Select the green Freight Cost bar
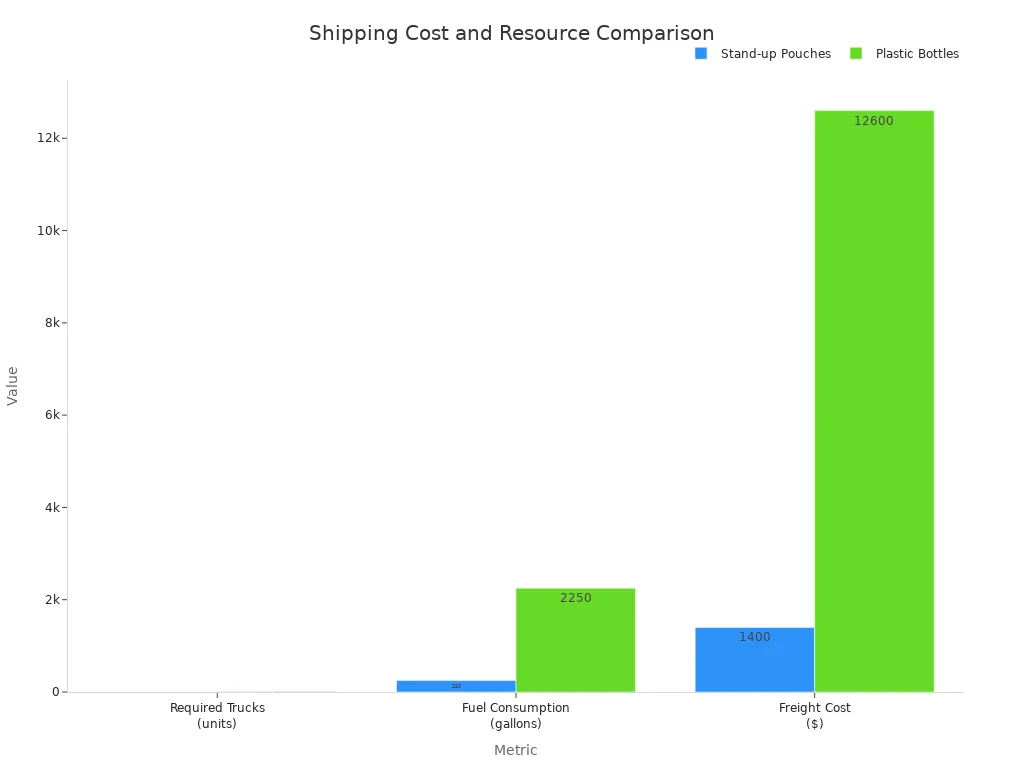Viewport: 1024px width, 768px height. [874, 401]
